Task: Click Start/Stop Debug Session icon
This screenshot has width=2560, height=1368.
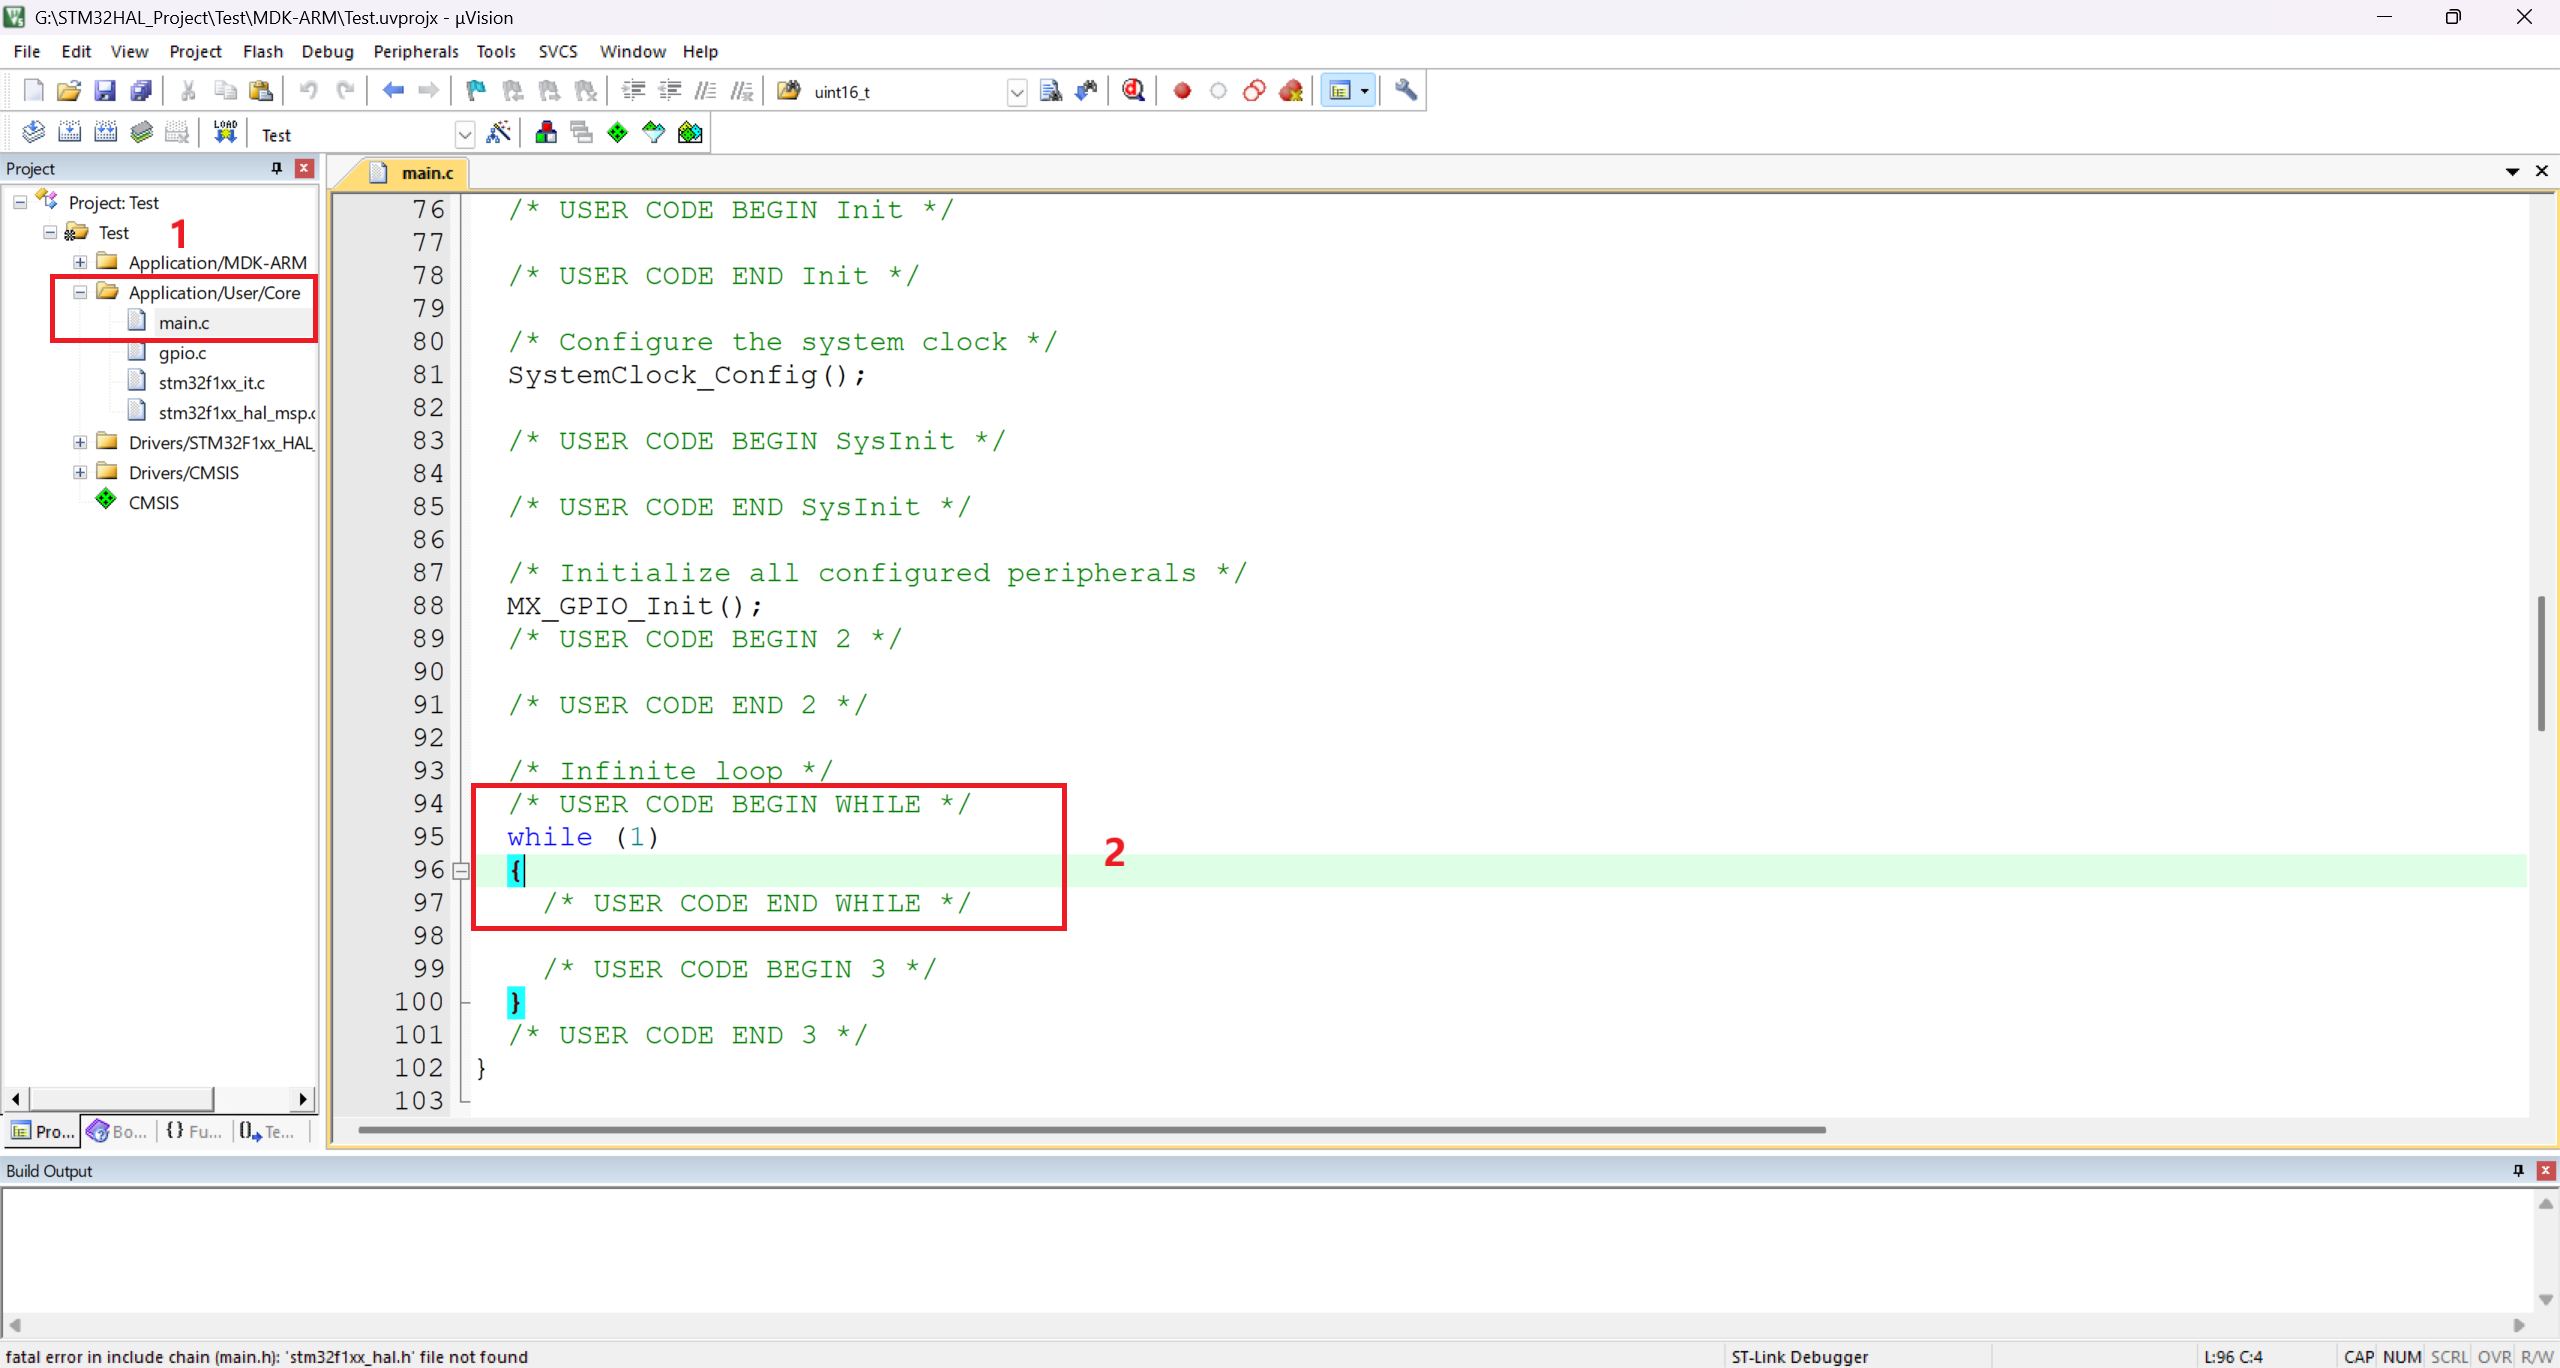Action: pos(1133,91)
